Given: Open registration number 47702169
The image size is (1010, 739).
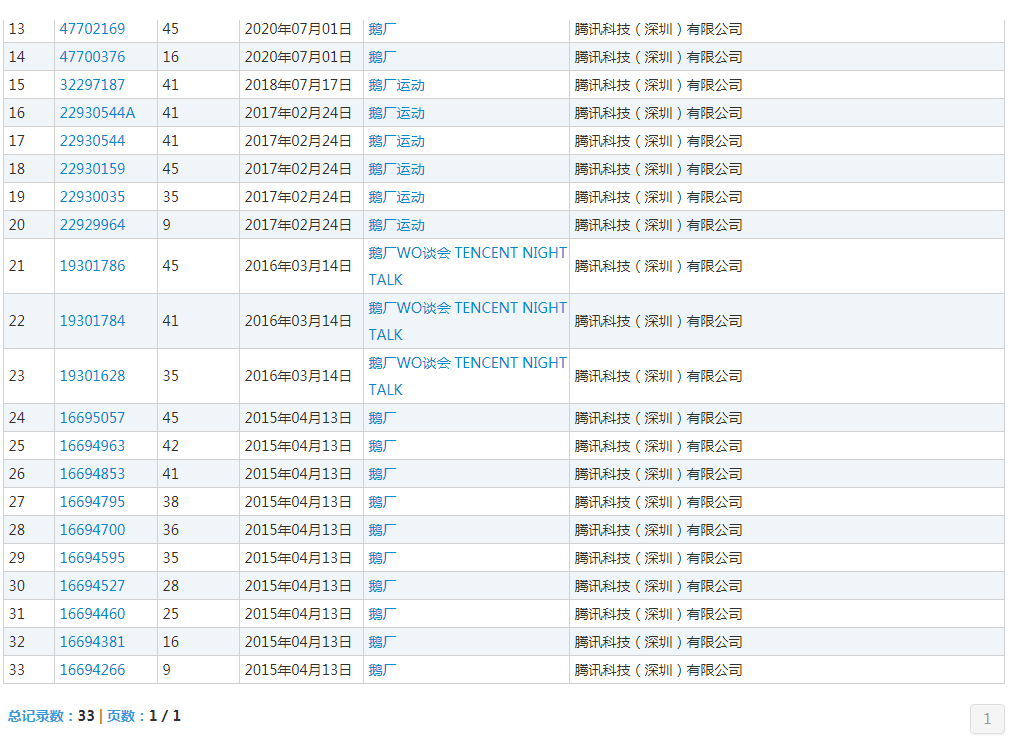Looking at the screenshot, I should click(92, 29).
